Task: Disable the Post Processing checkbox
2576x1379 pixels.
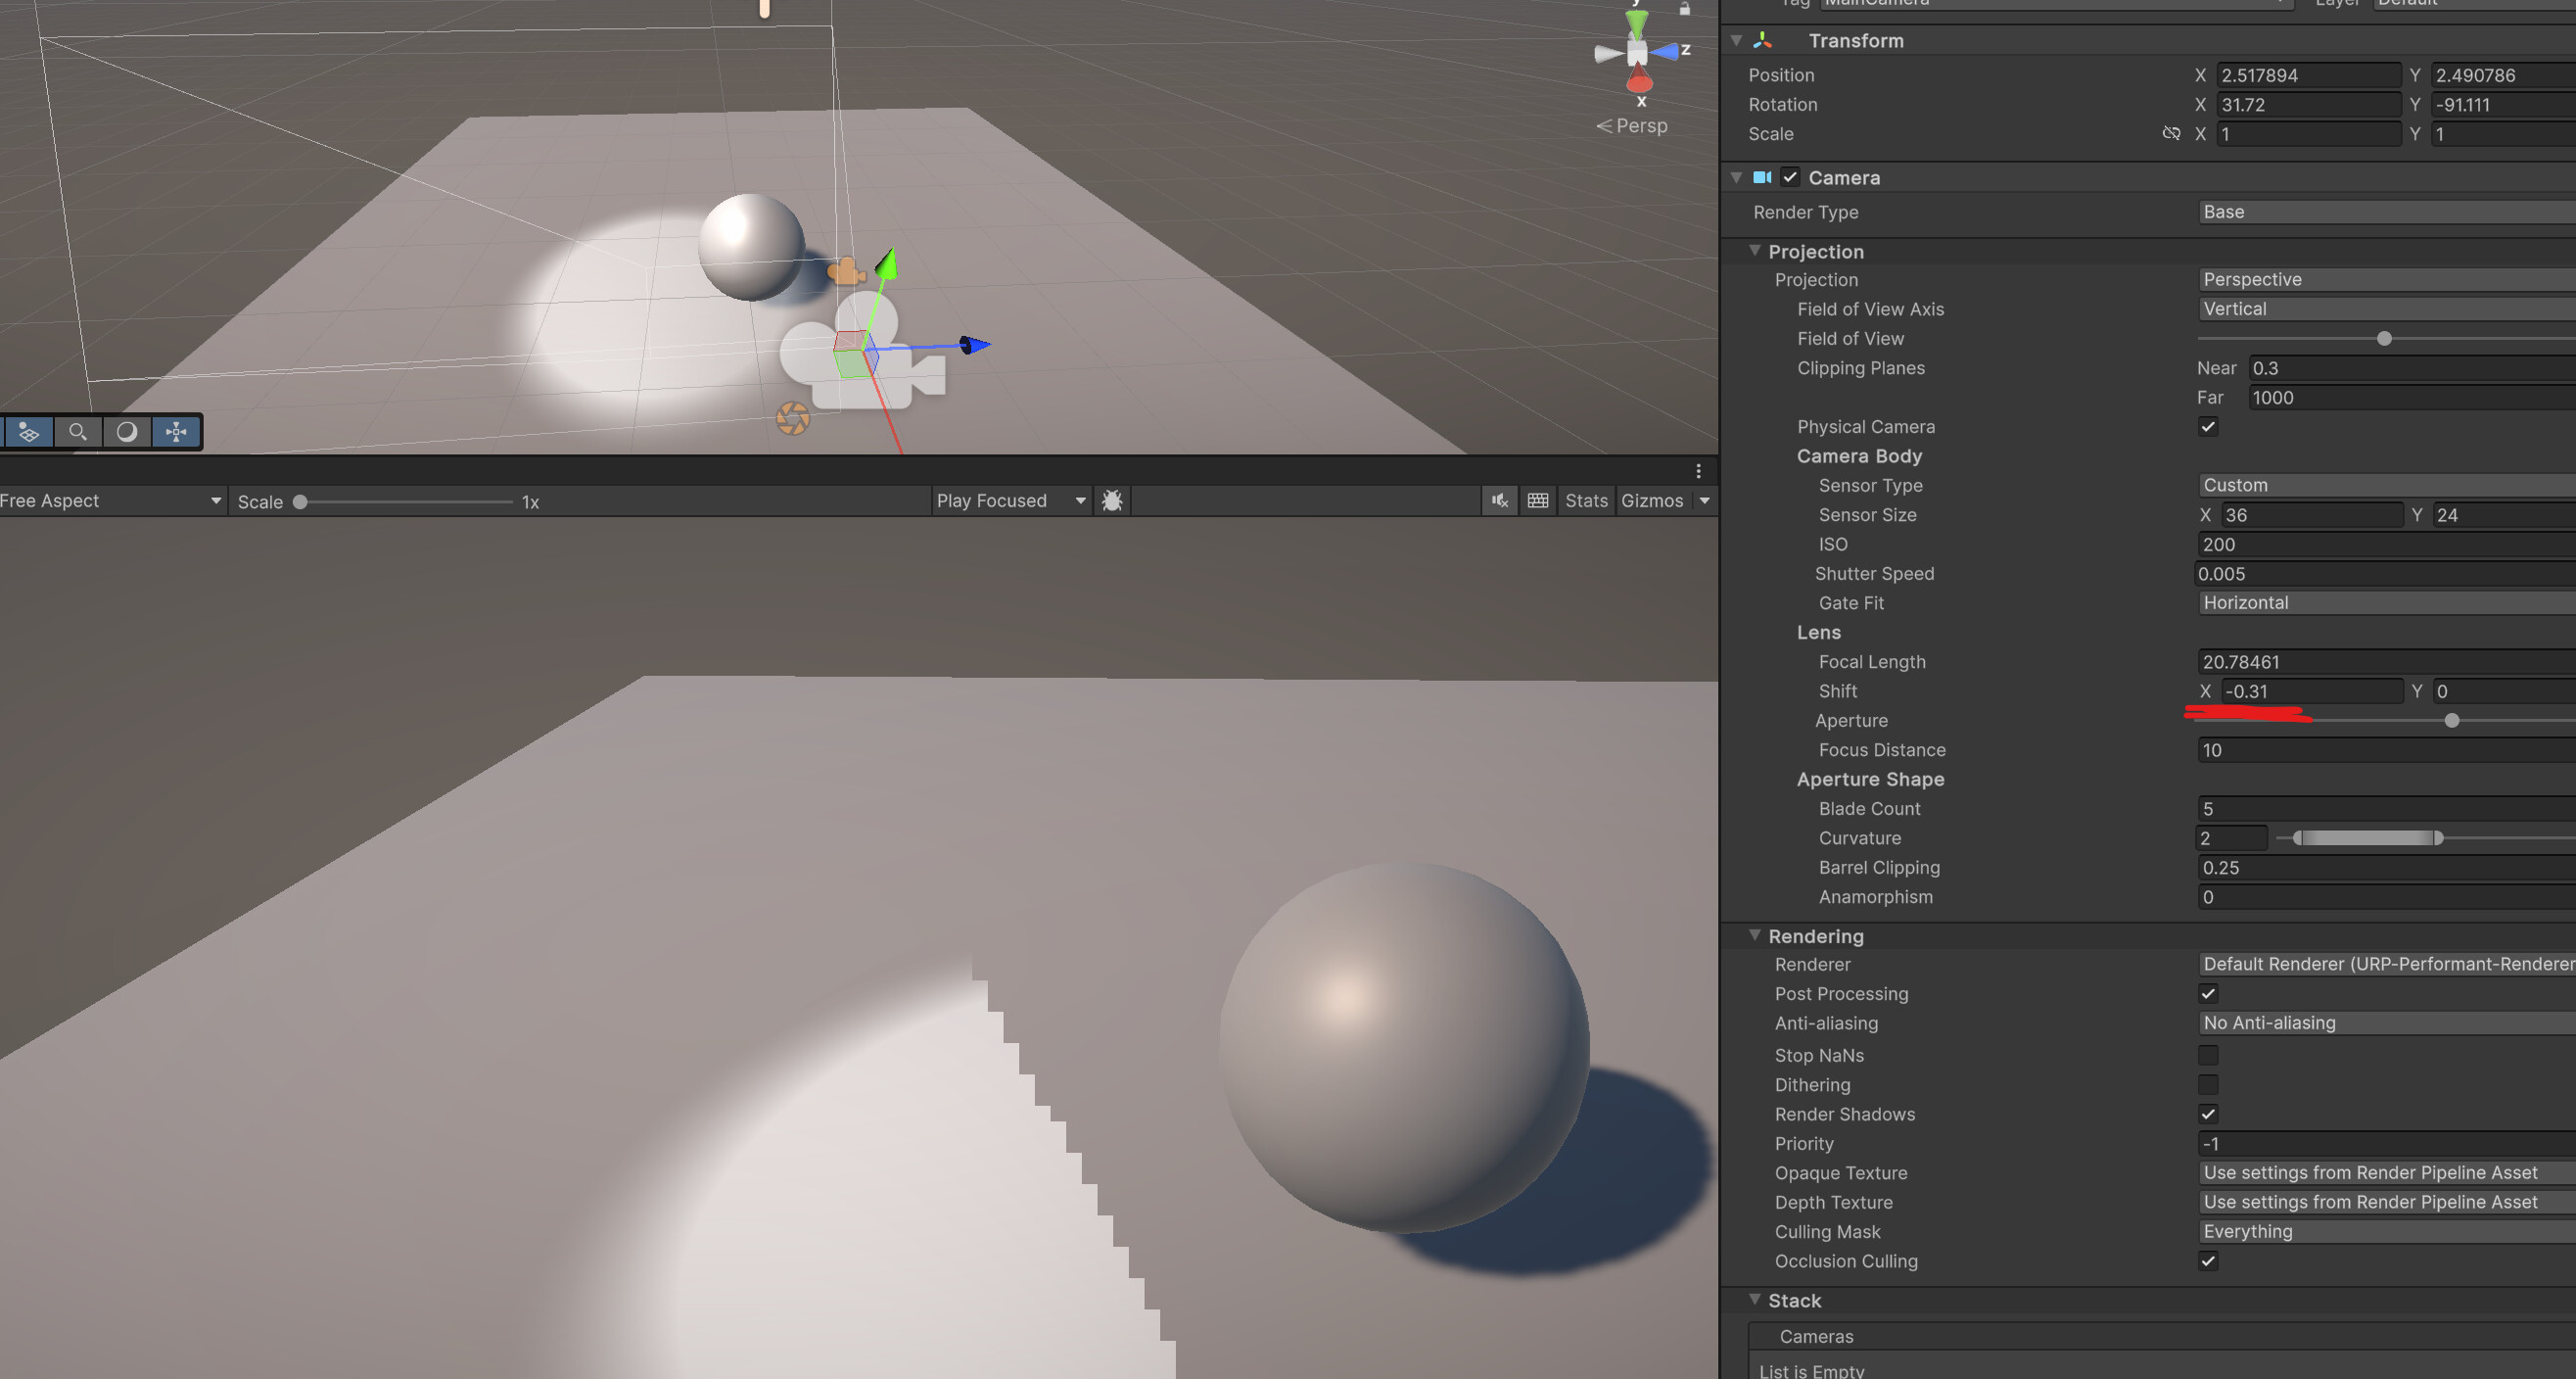Action: [2208, 994]
